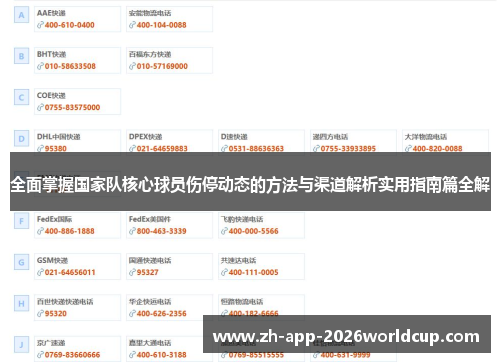
Task: Open the letter H index badge
Action: (21, 303)
